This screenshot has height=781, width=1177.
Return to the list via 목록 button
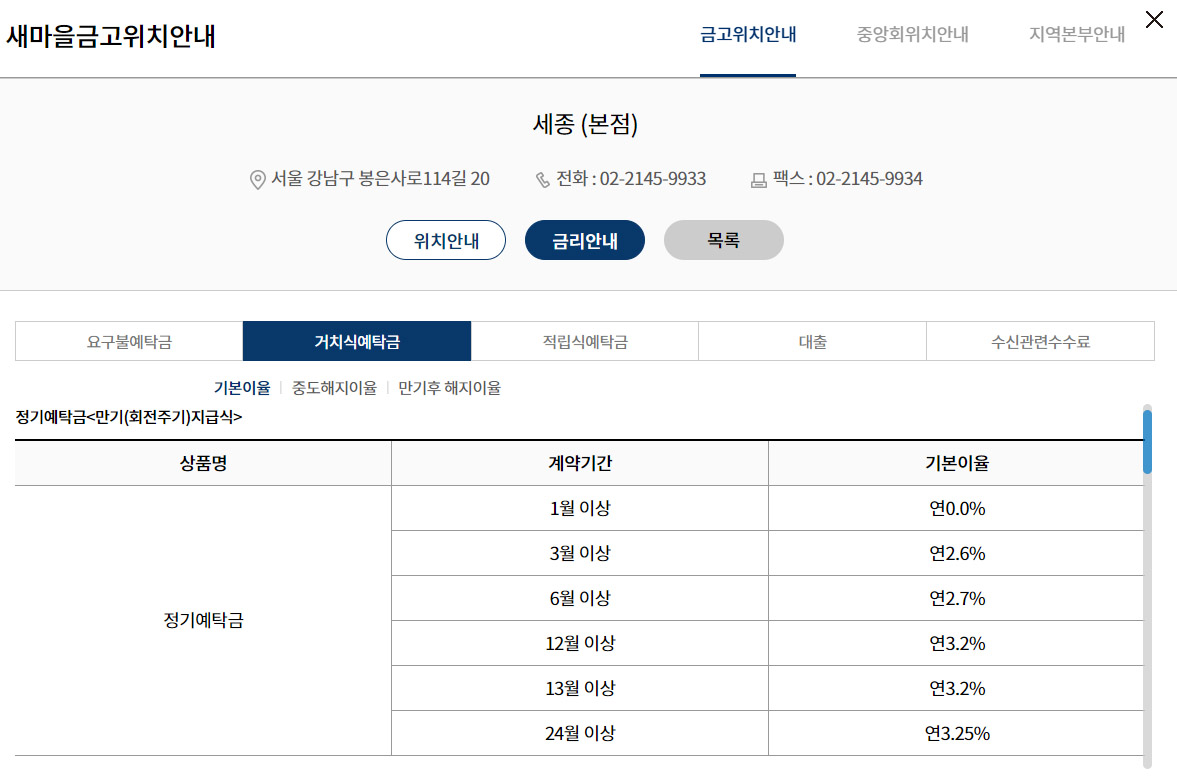click(723, 240)
